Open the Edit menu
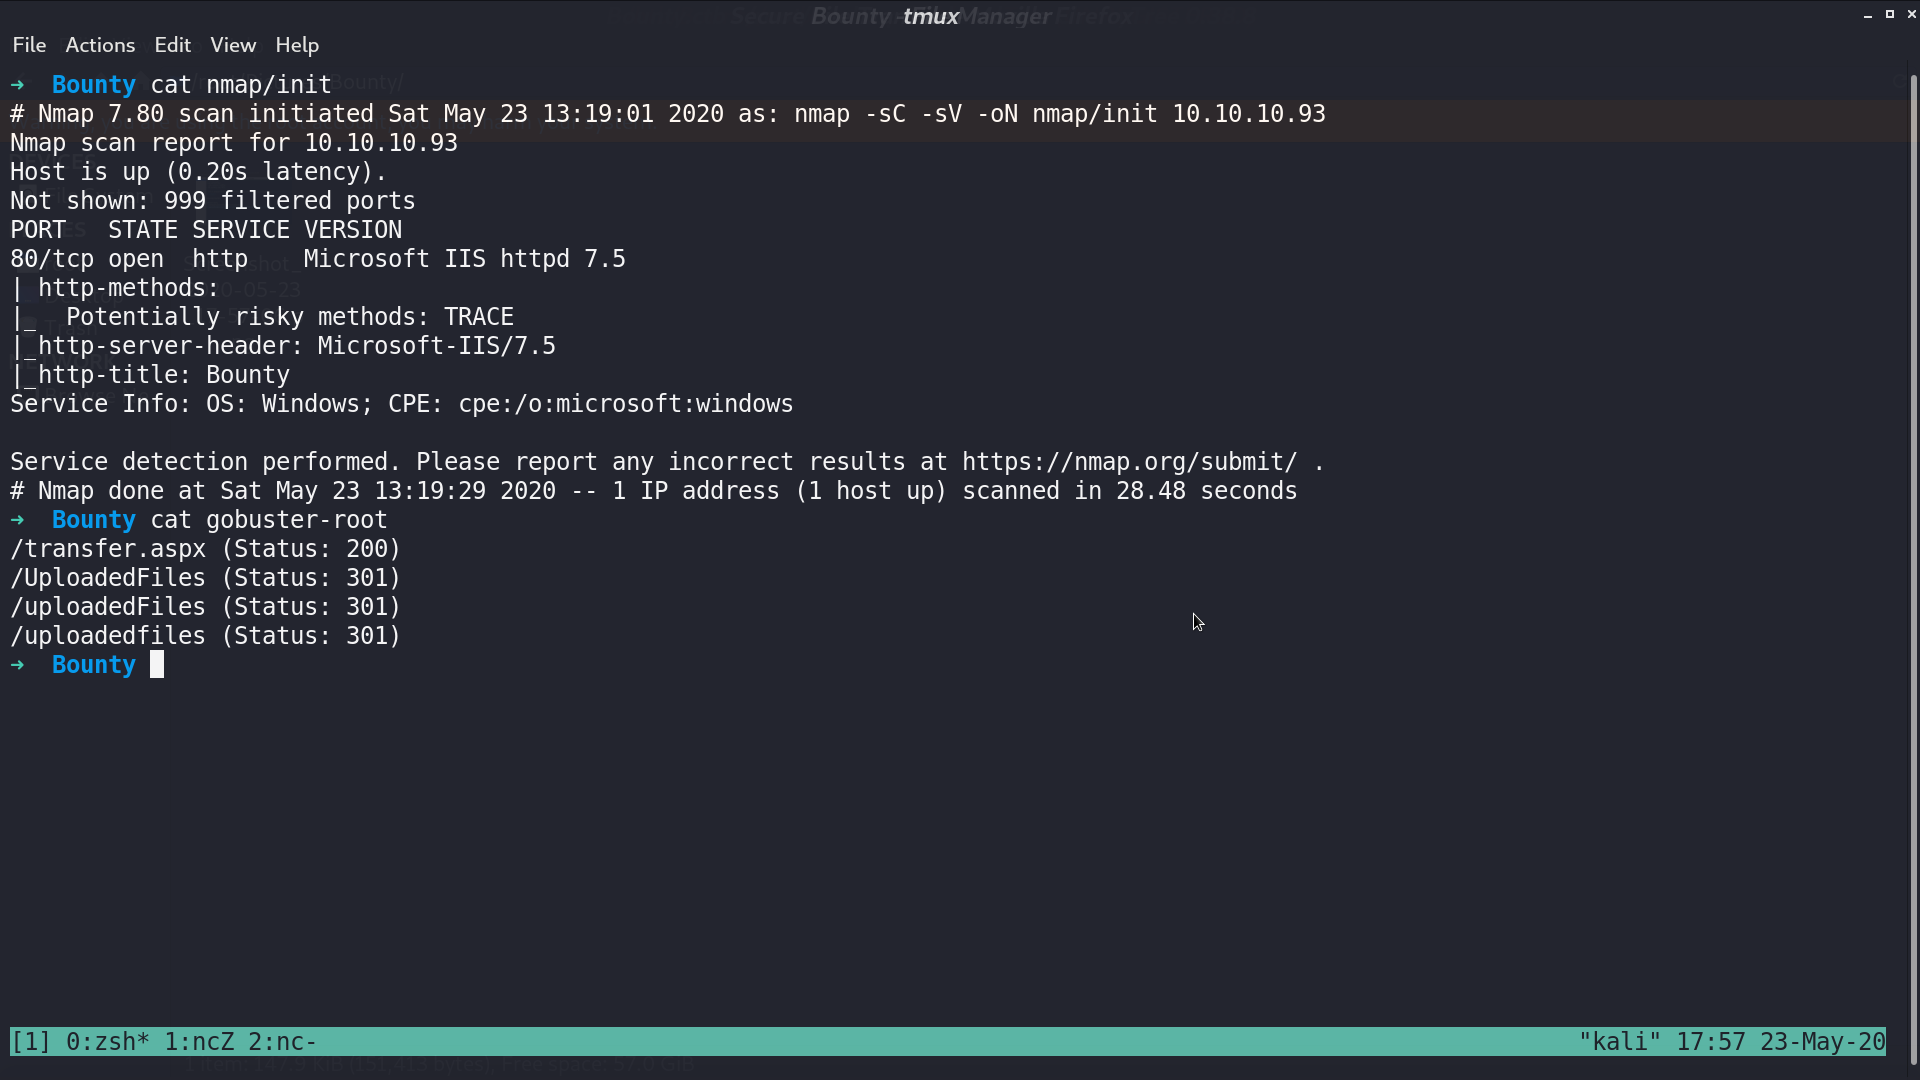The height and width of the screenshot is (1080, 1920). tap(172, 45)
